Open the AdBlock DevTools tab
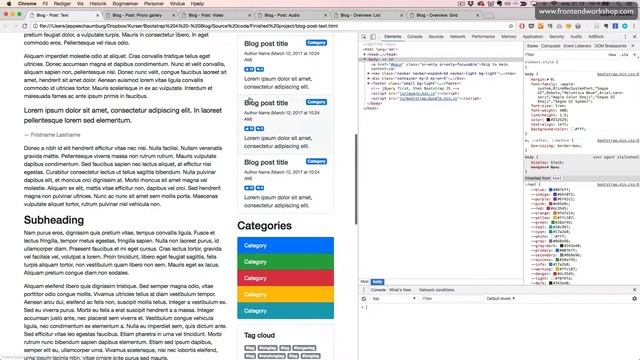Viewport: 640px width, 360px height. click(596, 37)
